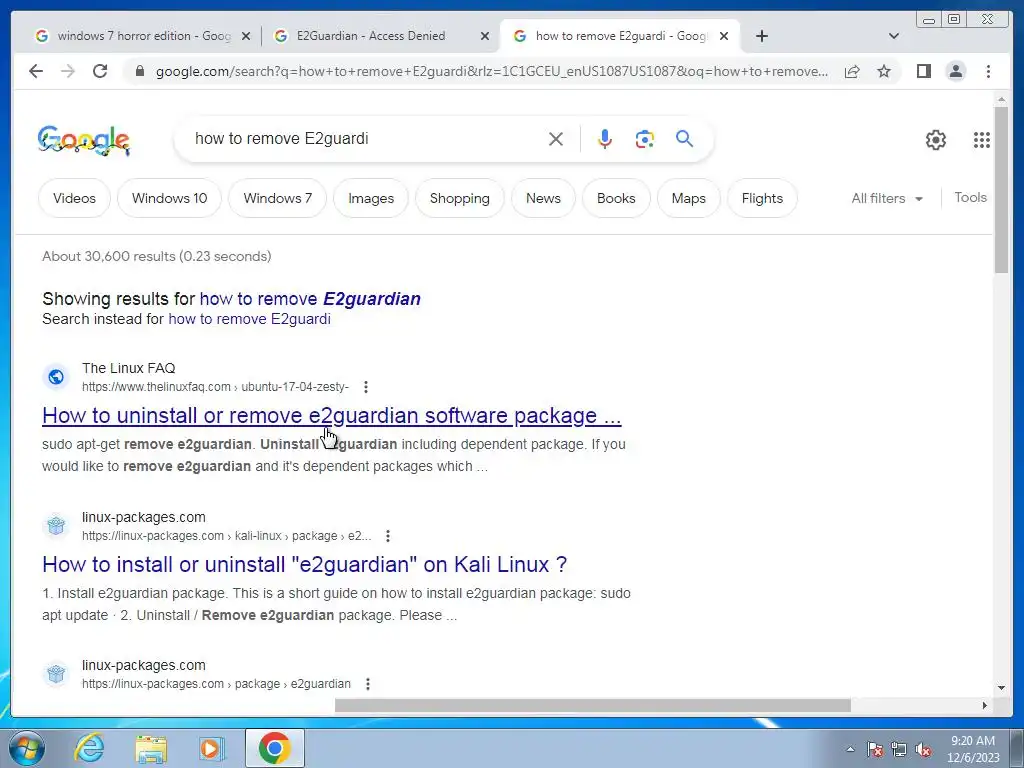Image resolution: width=1024 pixels, height=768 pixels.
Task: Close the E2Guardian Access Denied tab
Action: 485,37
